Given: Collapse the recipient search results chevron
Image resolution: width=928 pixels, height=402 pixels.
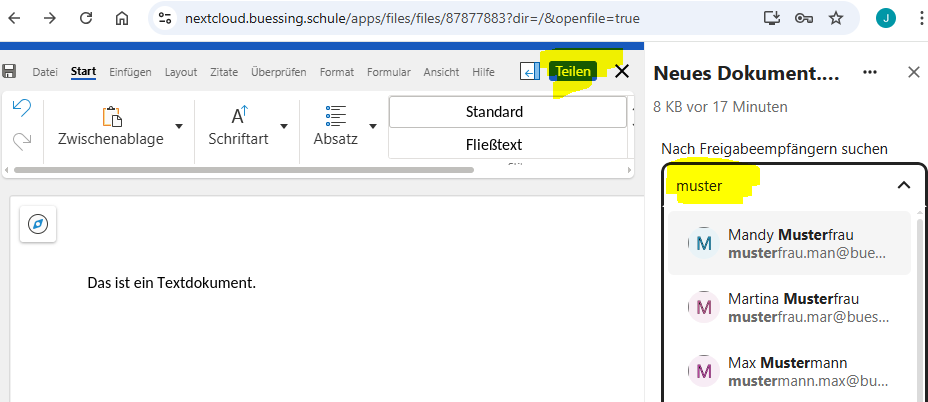Looking at the screenshot, I should click(903, 185).
